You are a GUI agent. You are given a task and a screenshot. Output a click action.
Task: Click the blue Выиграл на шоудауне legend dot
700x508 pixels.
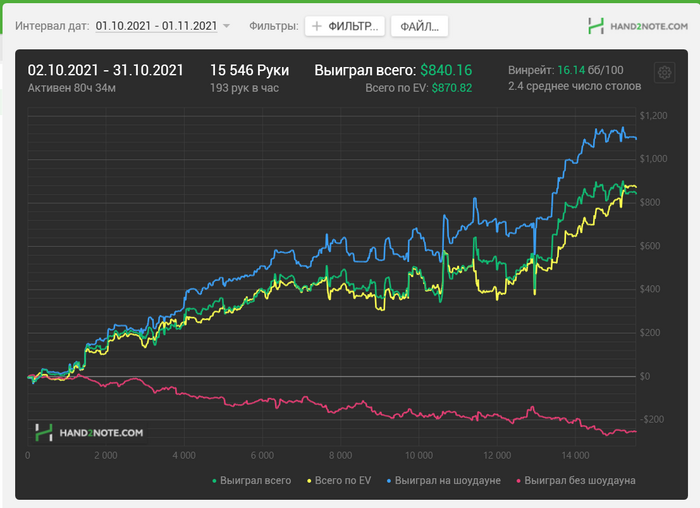(389, 481)
